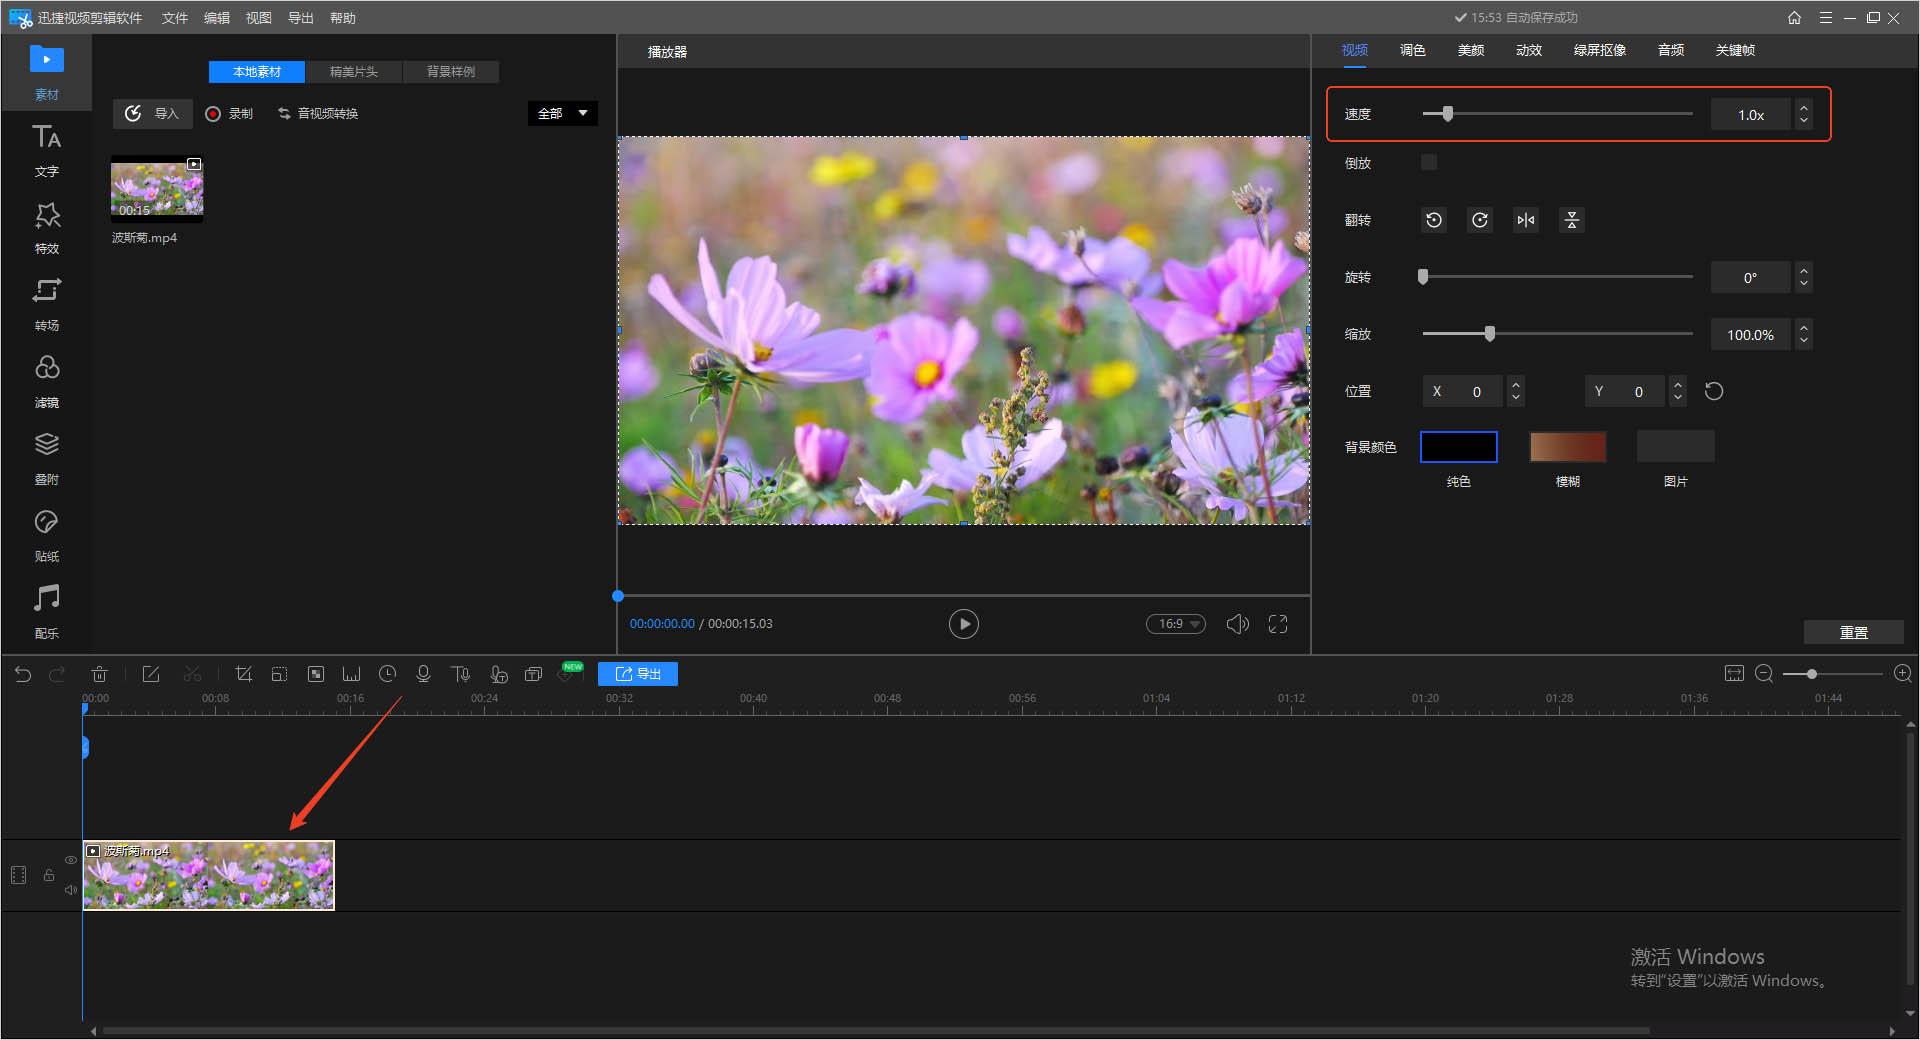1920x1040 pixels.
Task: Open the 文件 menu
Action: (x=175, y=18)
